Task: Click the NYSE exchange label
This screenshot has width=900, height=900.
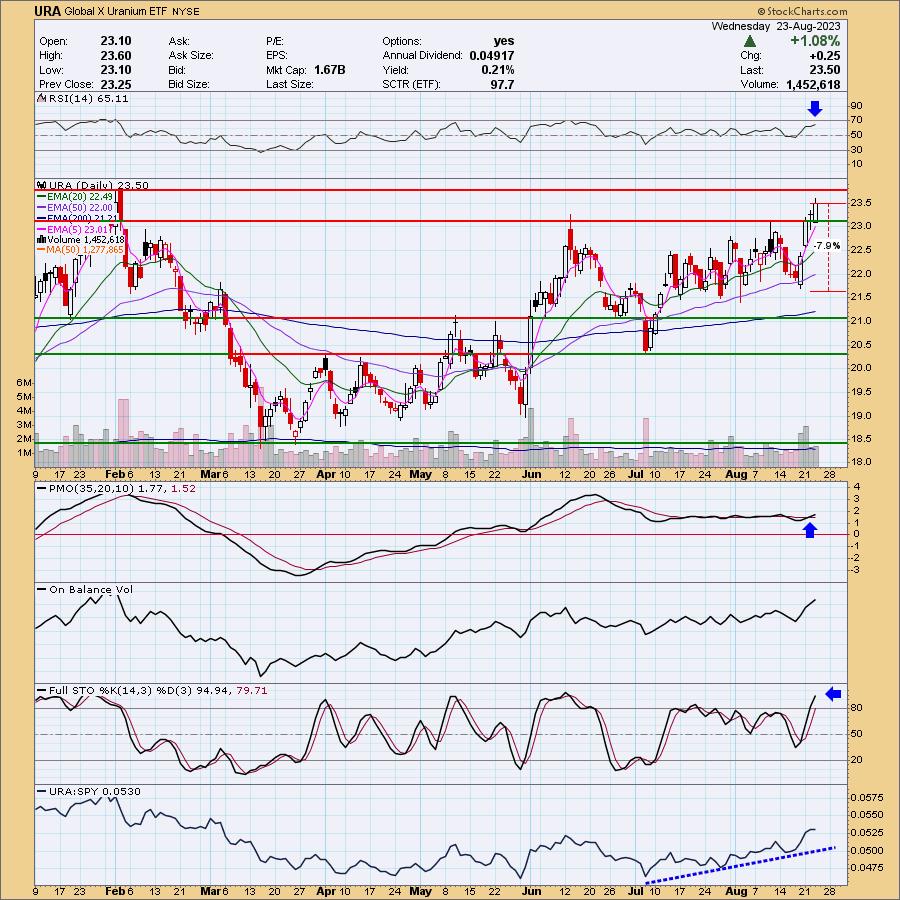Action: [185, 11]
